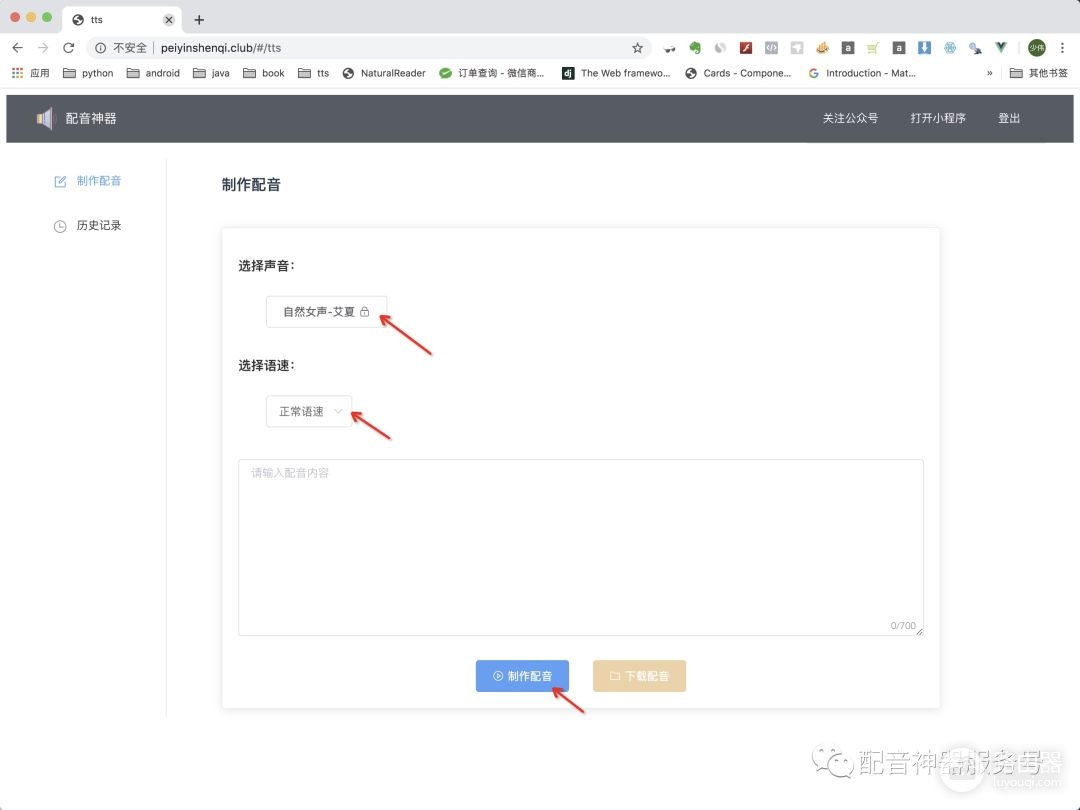This screenshot has height=810, width=1080.
Task: Click 打开小程序 in the header
Action: pos(937,118)
